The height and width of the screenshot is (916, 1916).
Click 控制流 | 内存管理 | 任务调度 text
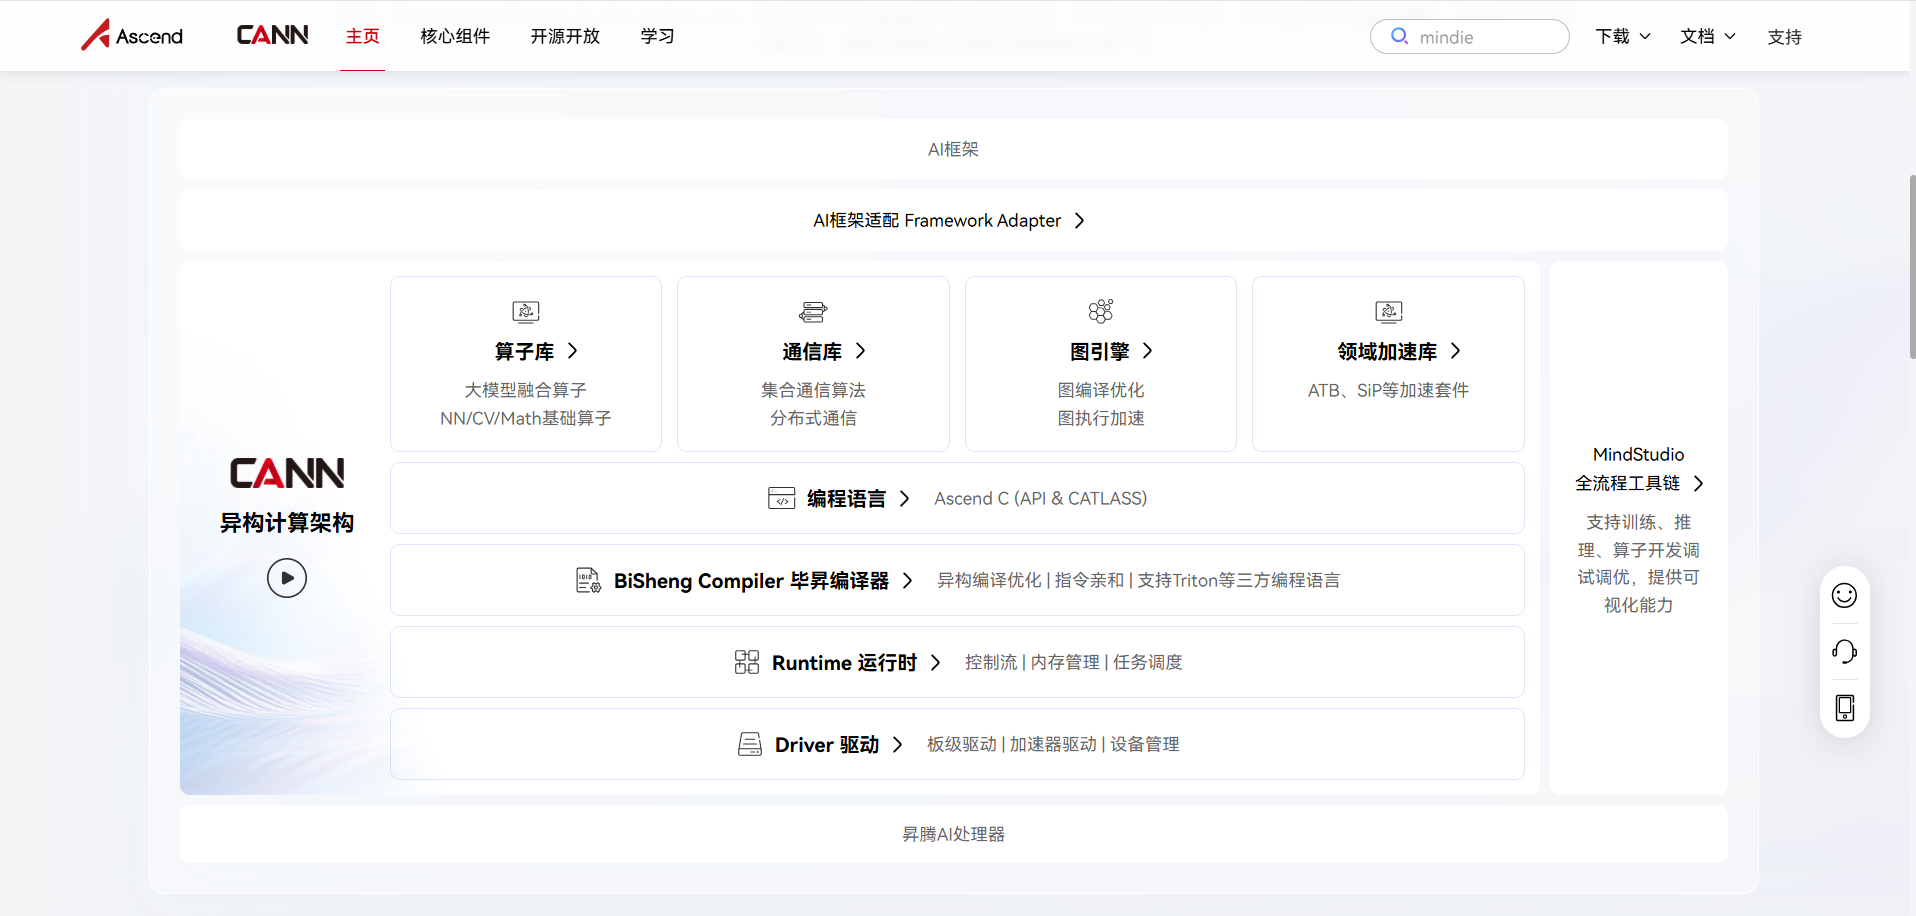[1073, 662]
